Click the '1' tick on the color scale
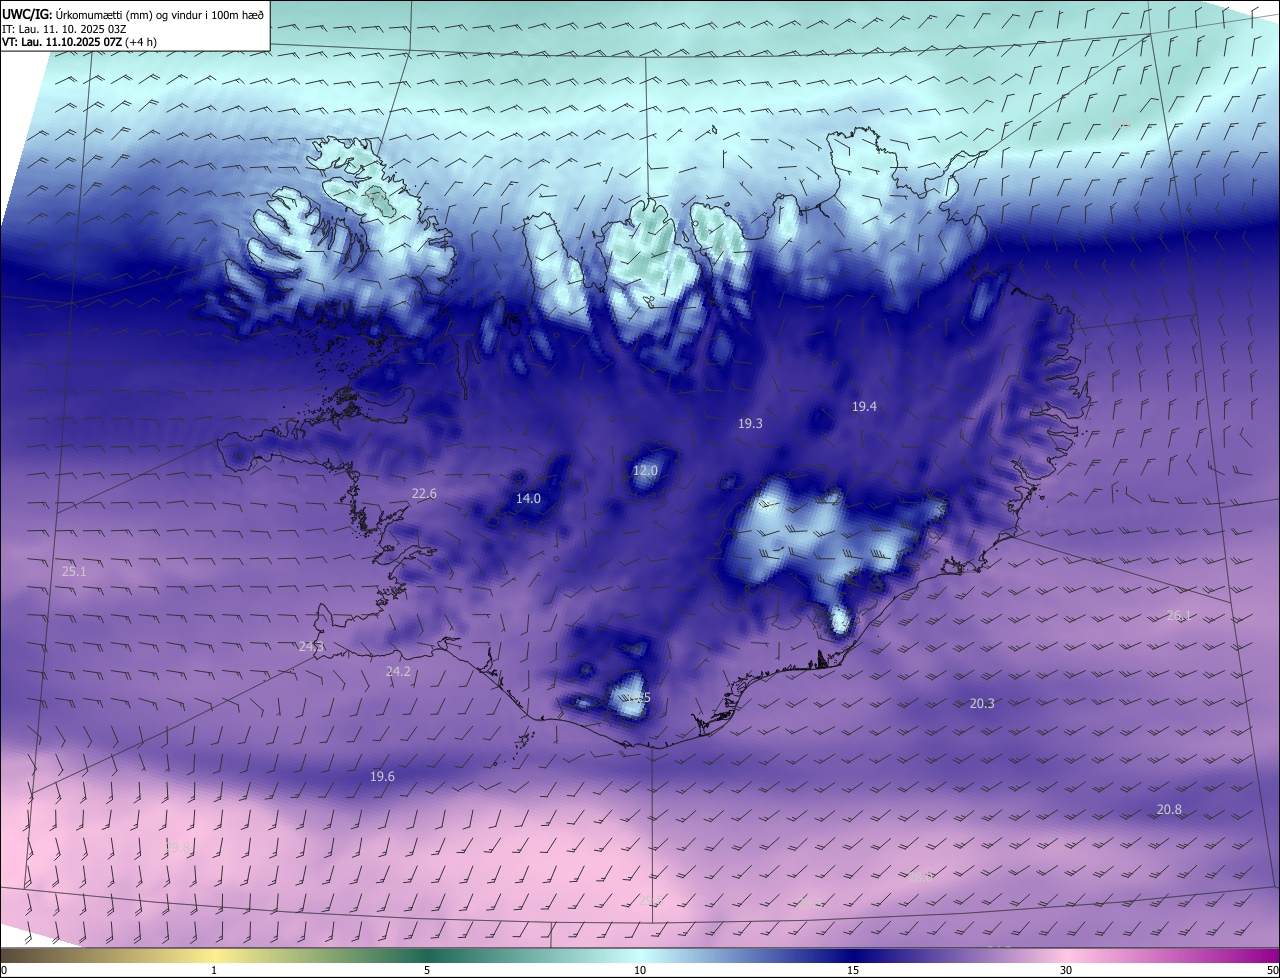 214,970
